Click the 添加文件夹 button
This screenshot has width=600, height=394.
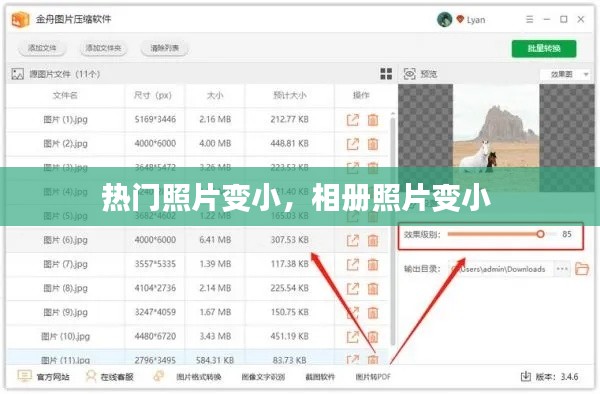[x=103, y=48]
